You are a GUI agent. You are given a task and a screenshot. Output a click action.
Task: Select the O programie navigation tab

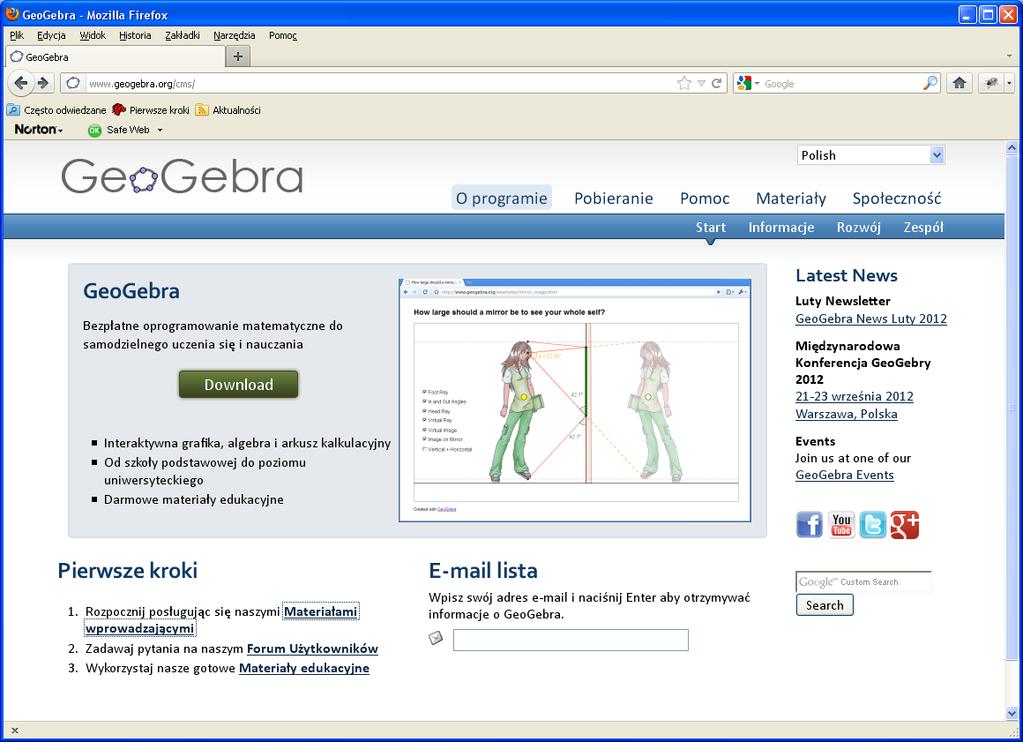[501, 198]
